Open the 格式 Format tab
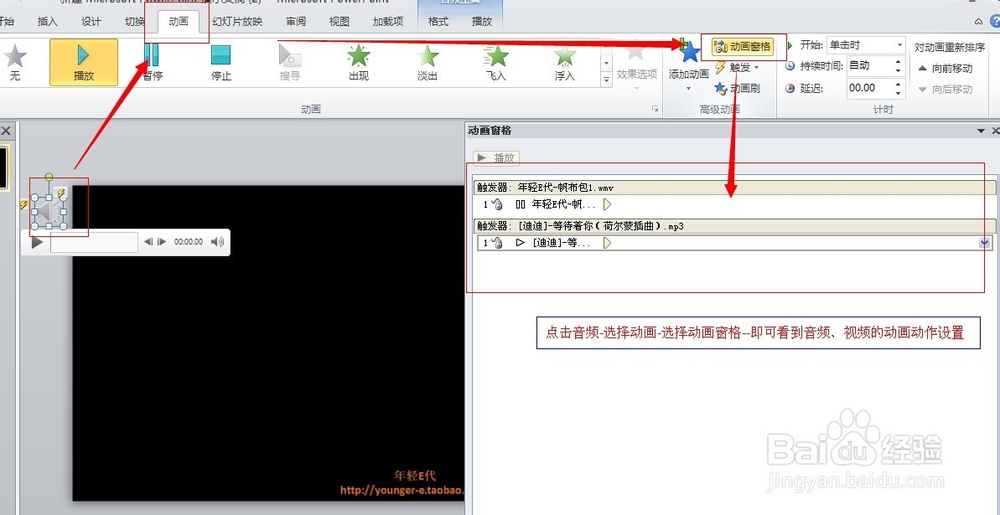Screen dimensions: 1000x515 [438, 22]
